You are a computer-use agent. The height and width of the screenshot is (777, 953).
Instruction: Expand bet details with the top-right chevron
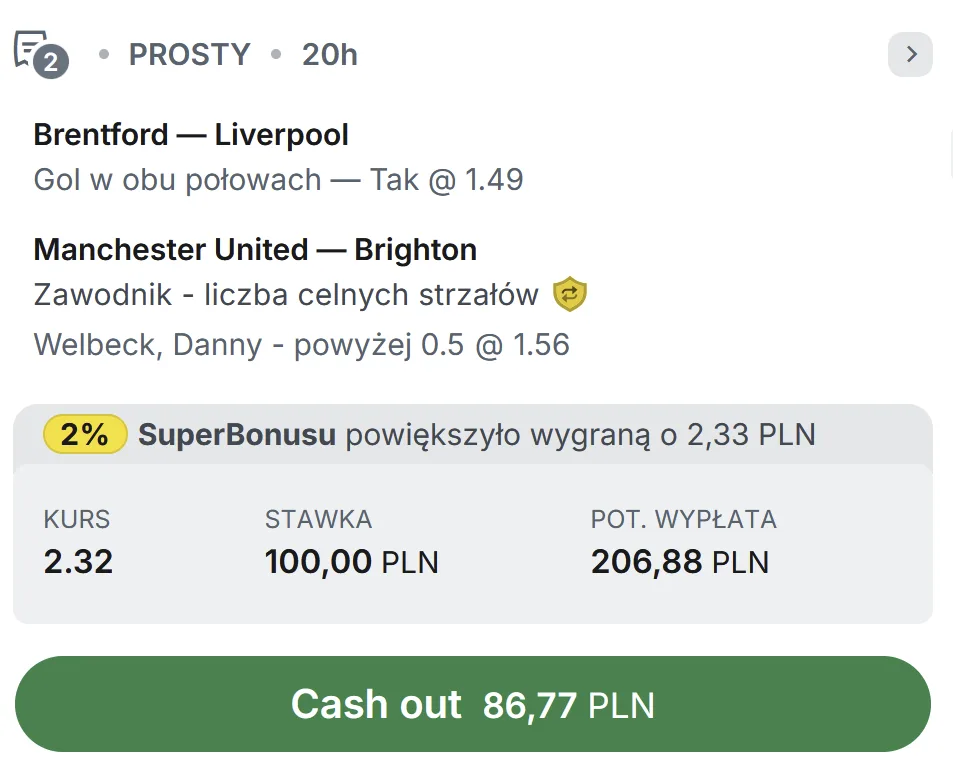[910, 55]
